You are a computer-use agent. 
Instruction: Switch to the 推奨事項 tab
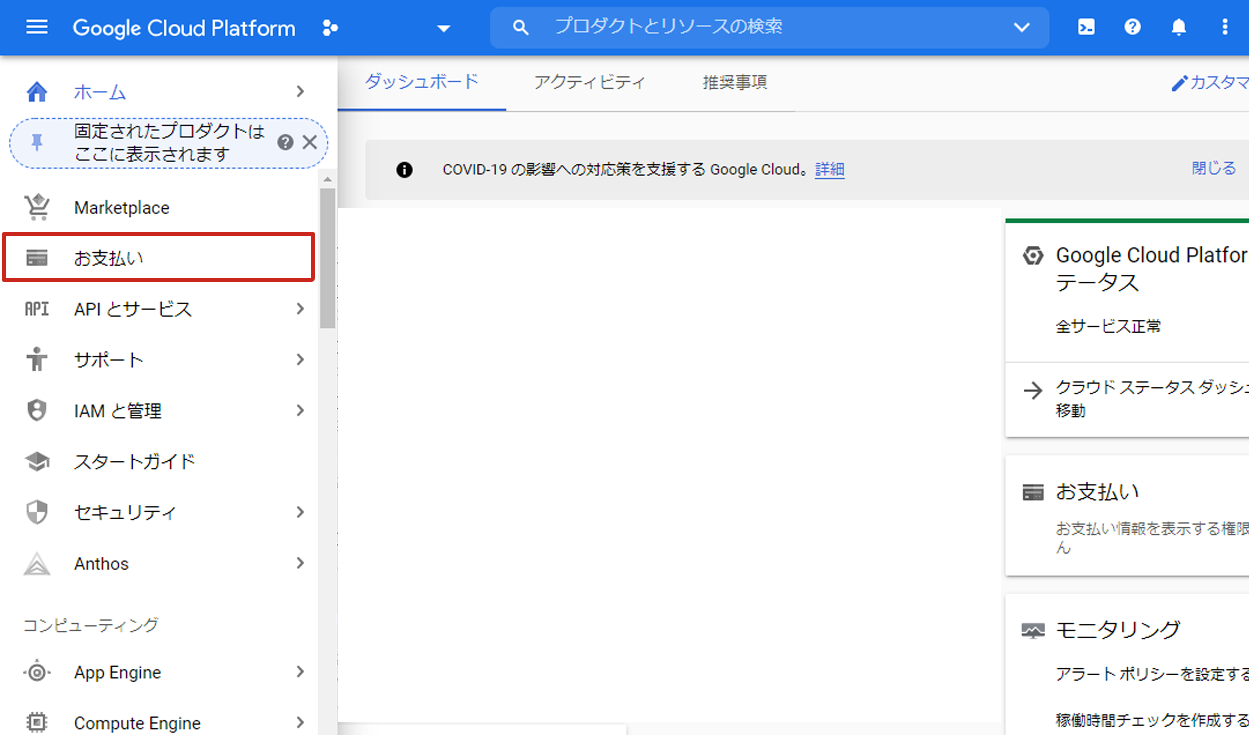735,82
